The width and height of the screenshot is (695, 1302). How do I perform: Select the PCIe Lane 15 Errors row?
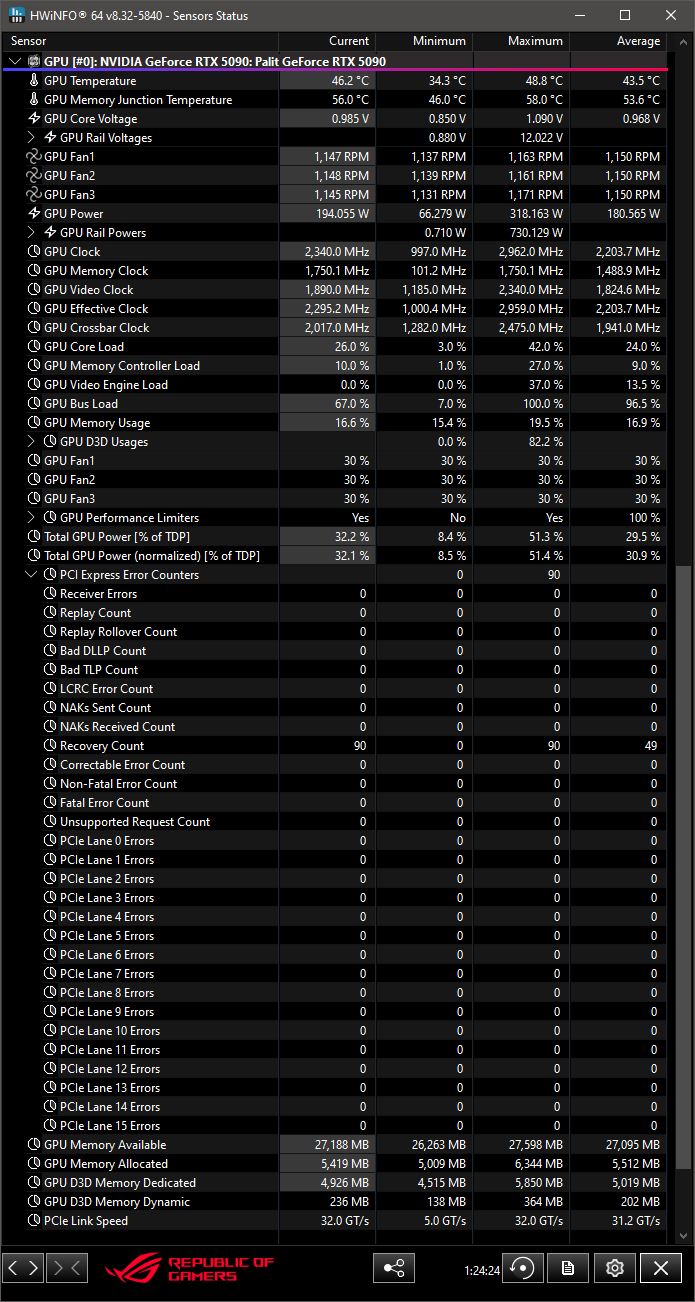coord(334,1126)
